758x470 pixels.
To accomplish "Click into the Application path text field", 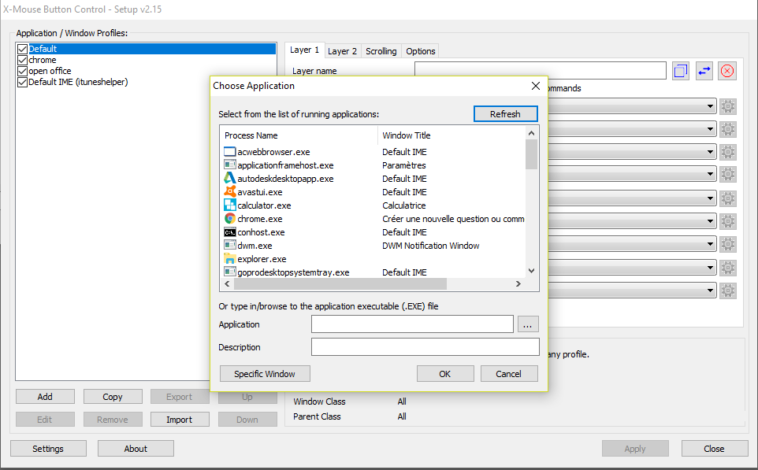I will (x=412, y=324).
